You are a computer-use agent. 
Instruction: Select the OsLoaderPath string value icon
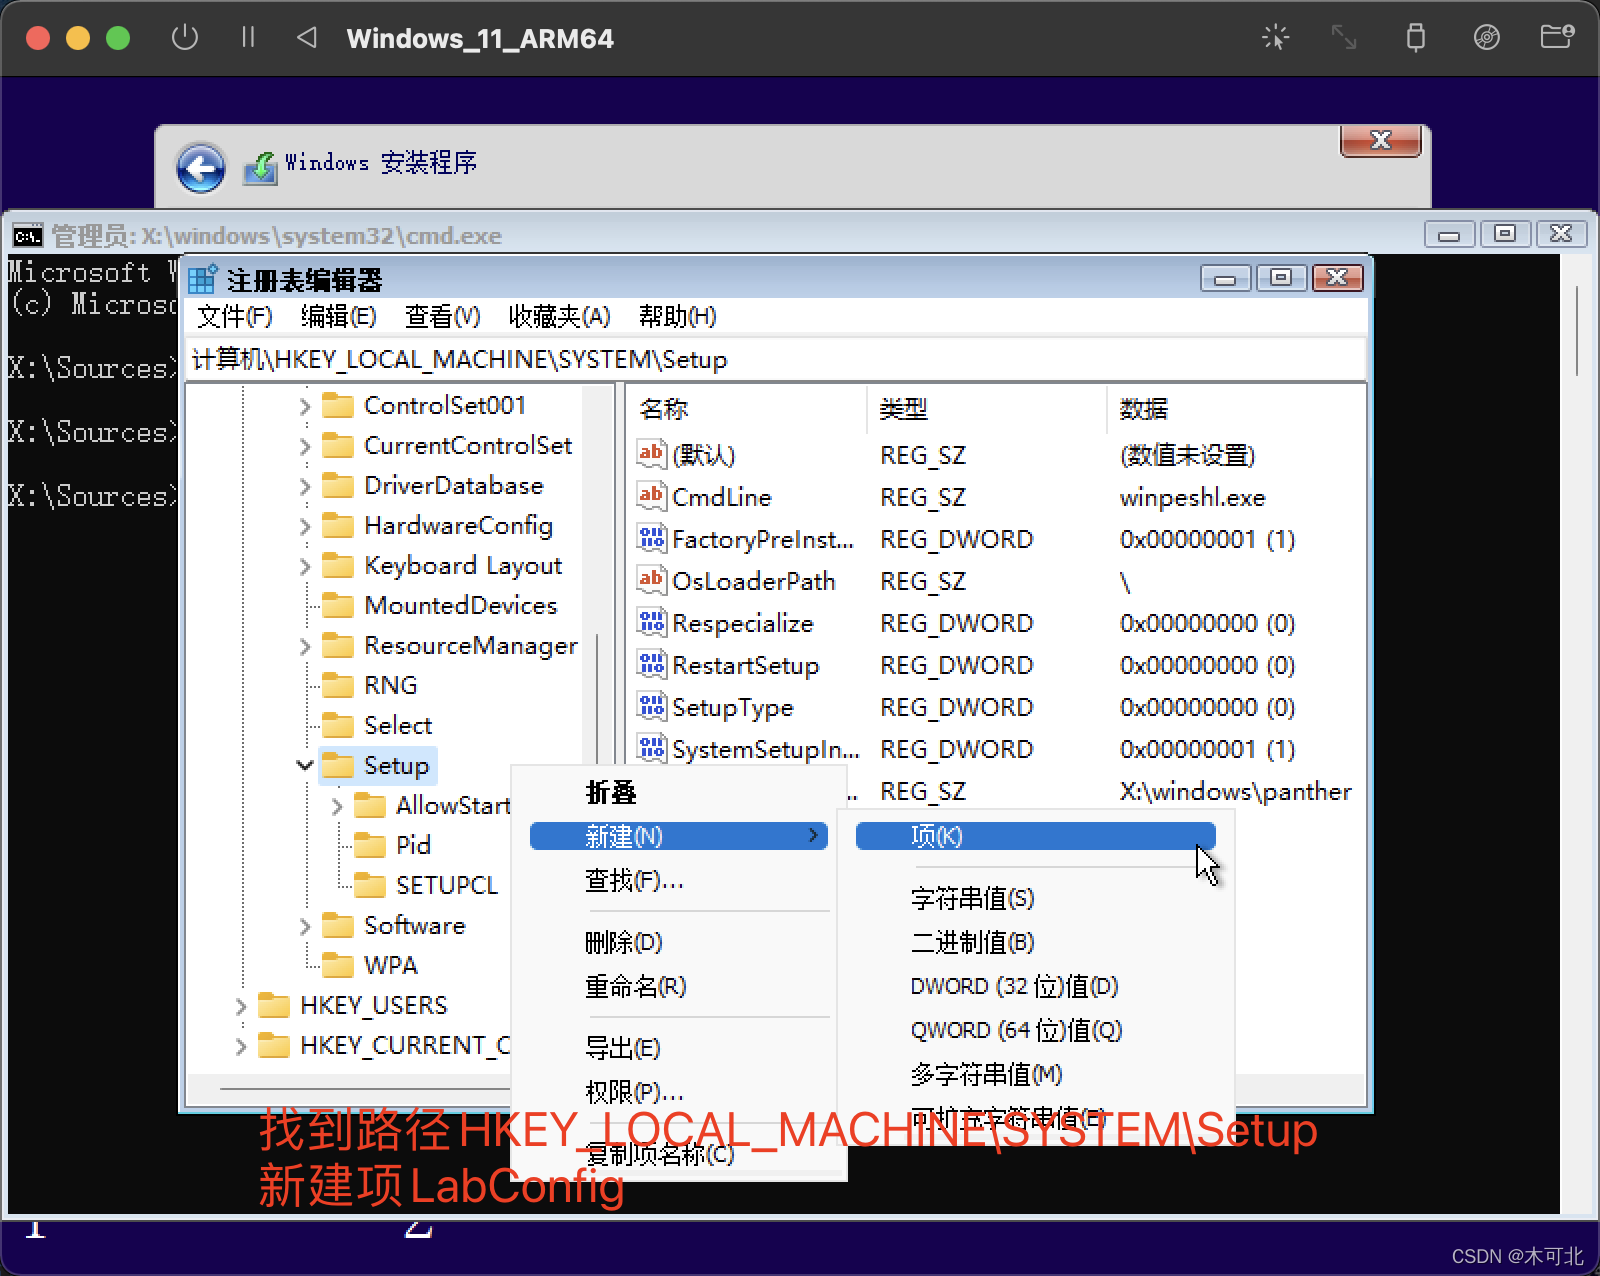[x=651, y=580]
